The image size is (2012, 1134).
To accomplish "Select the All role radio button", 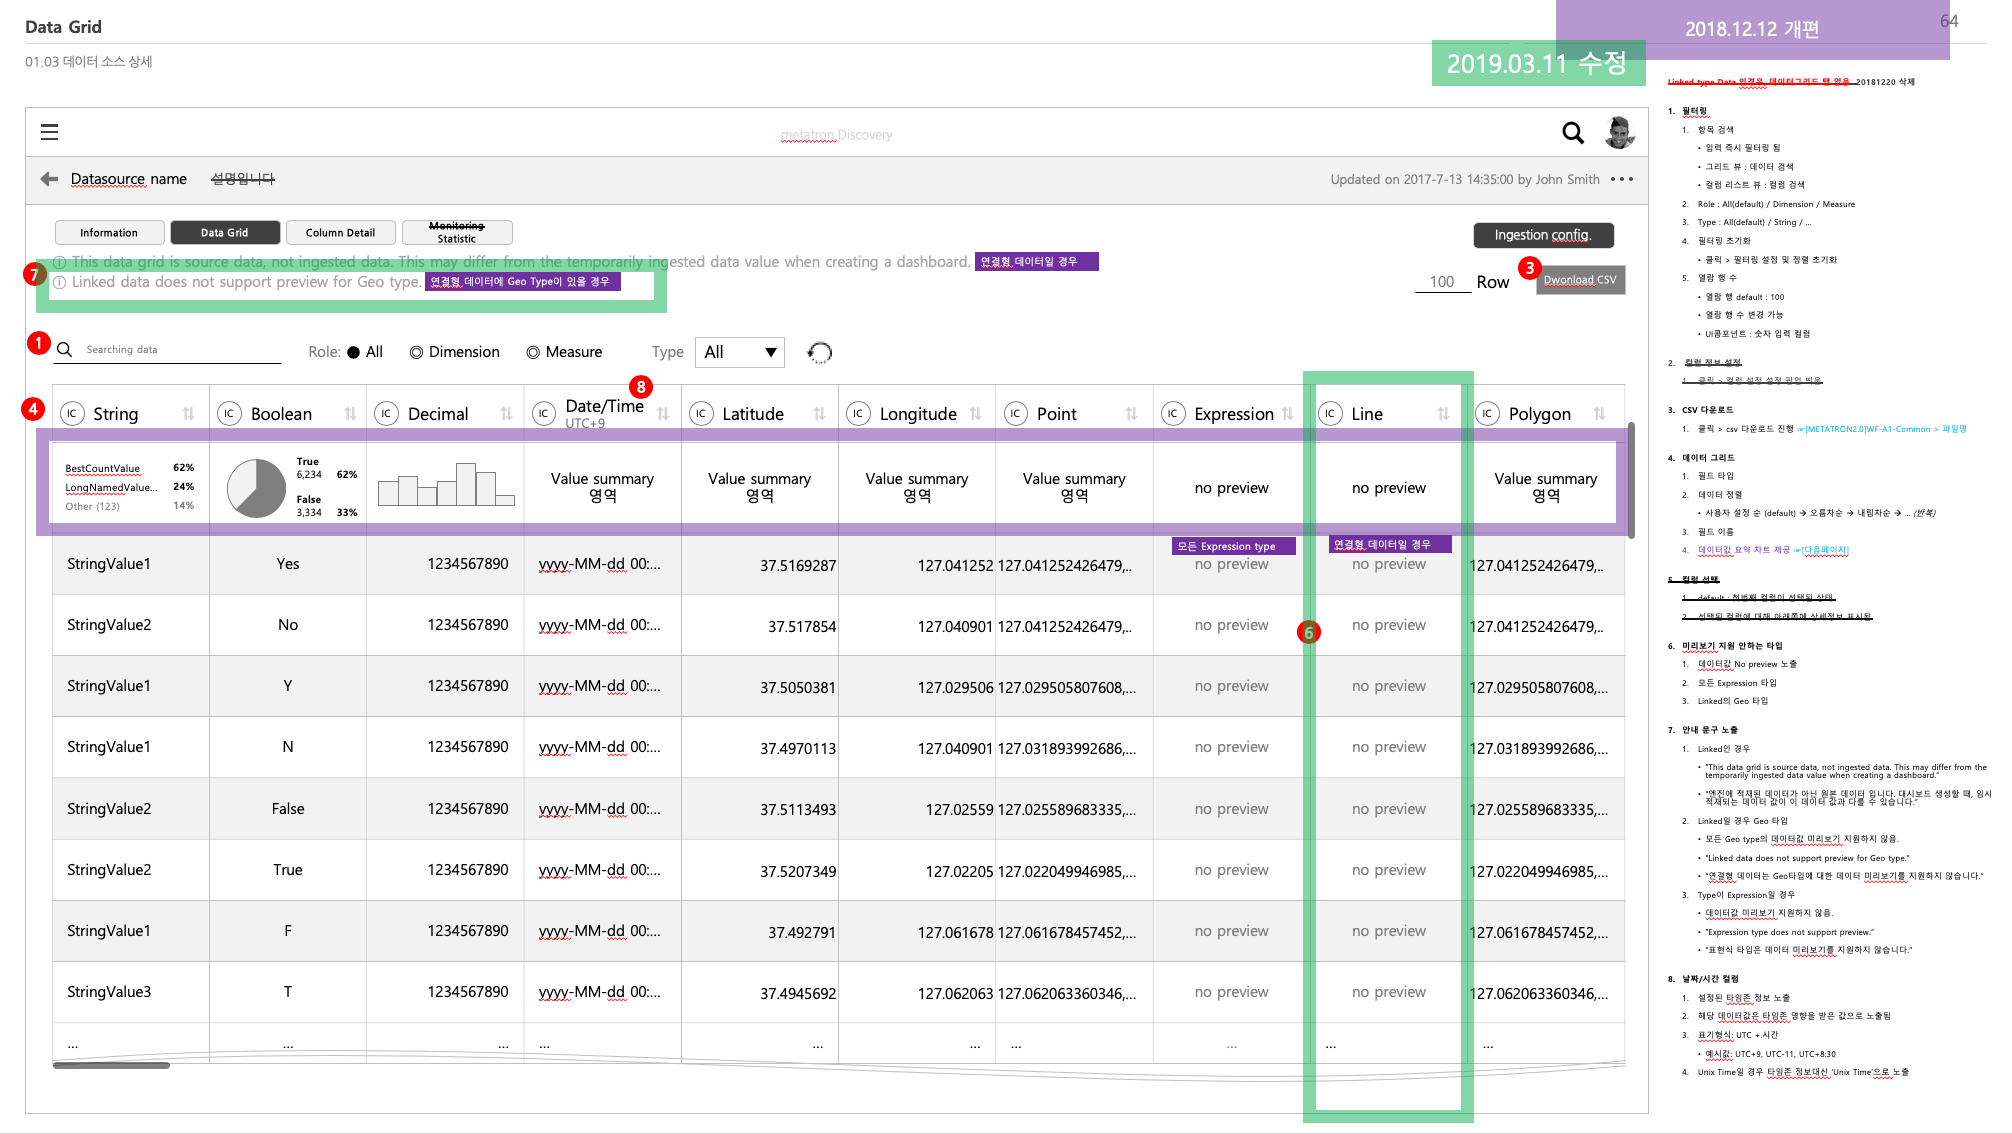I will click(353, 352).
